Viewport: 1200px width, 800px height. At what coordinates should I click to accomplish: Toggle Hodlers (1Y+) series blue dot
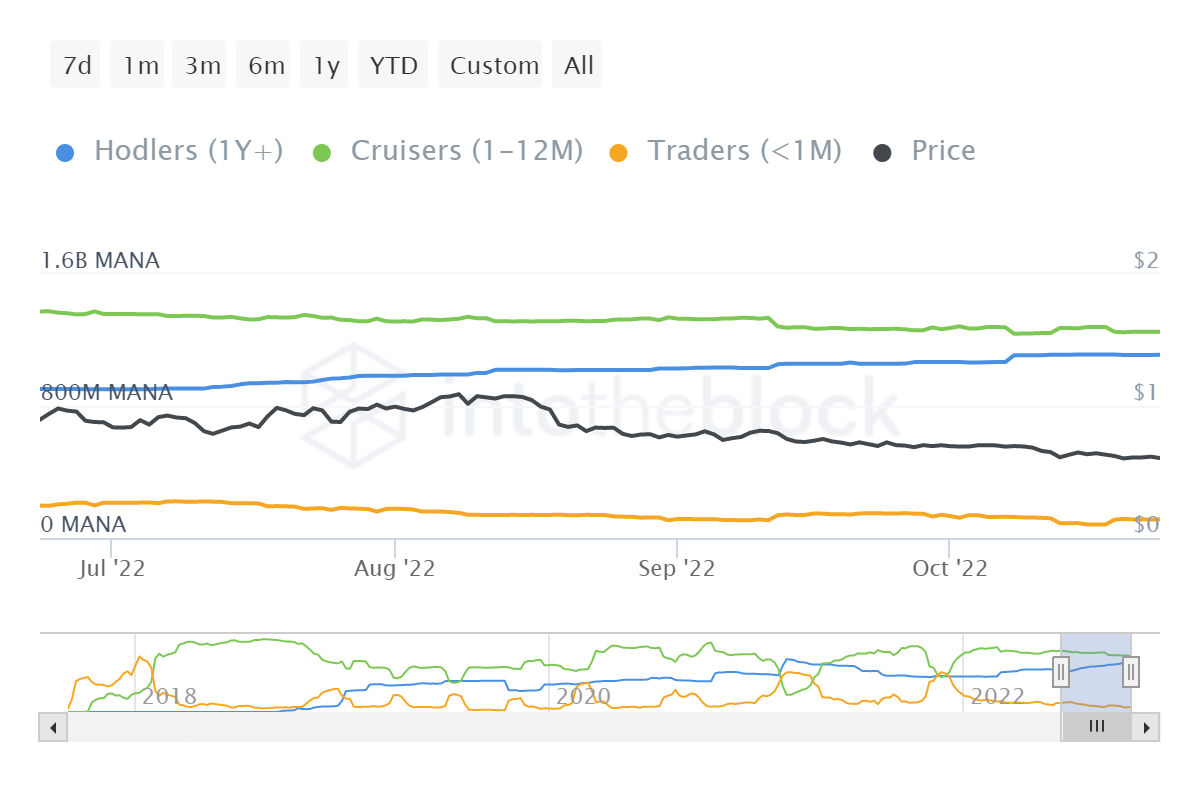(x=65, y=153)
